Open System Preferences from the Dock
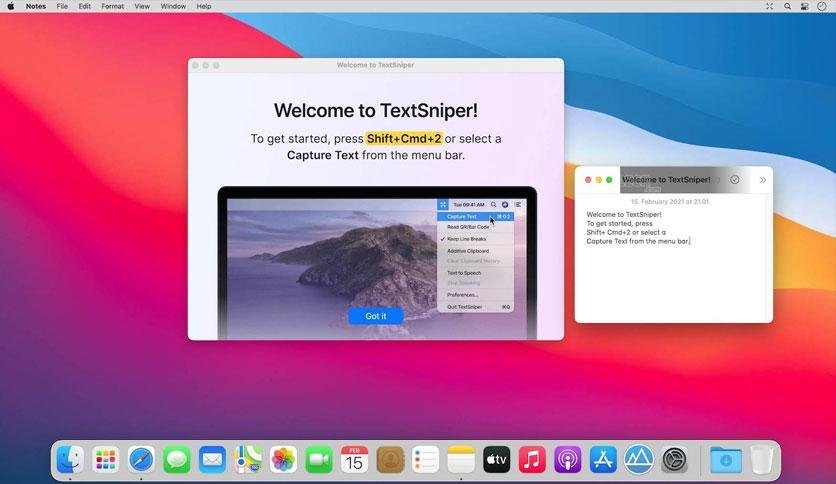Image resolution: width=836 pixels, height=484 pixels. [675, 459]
